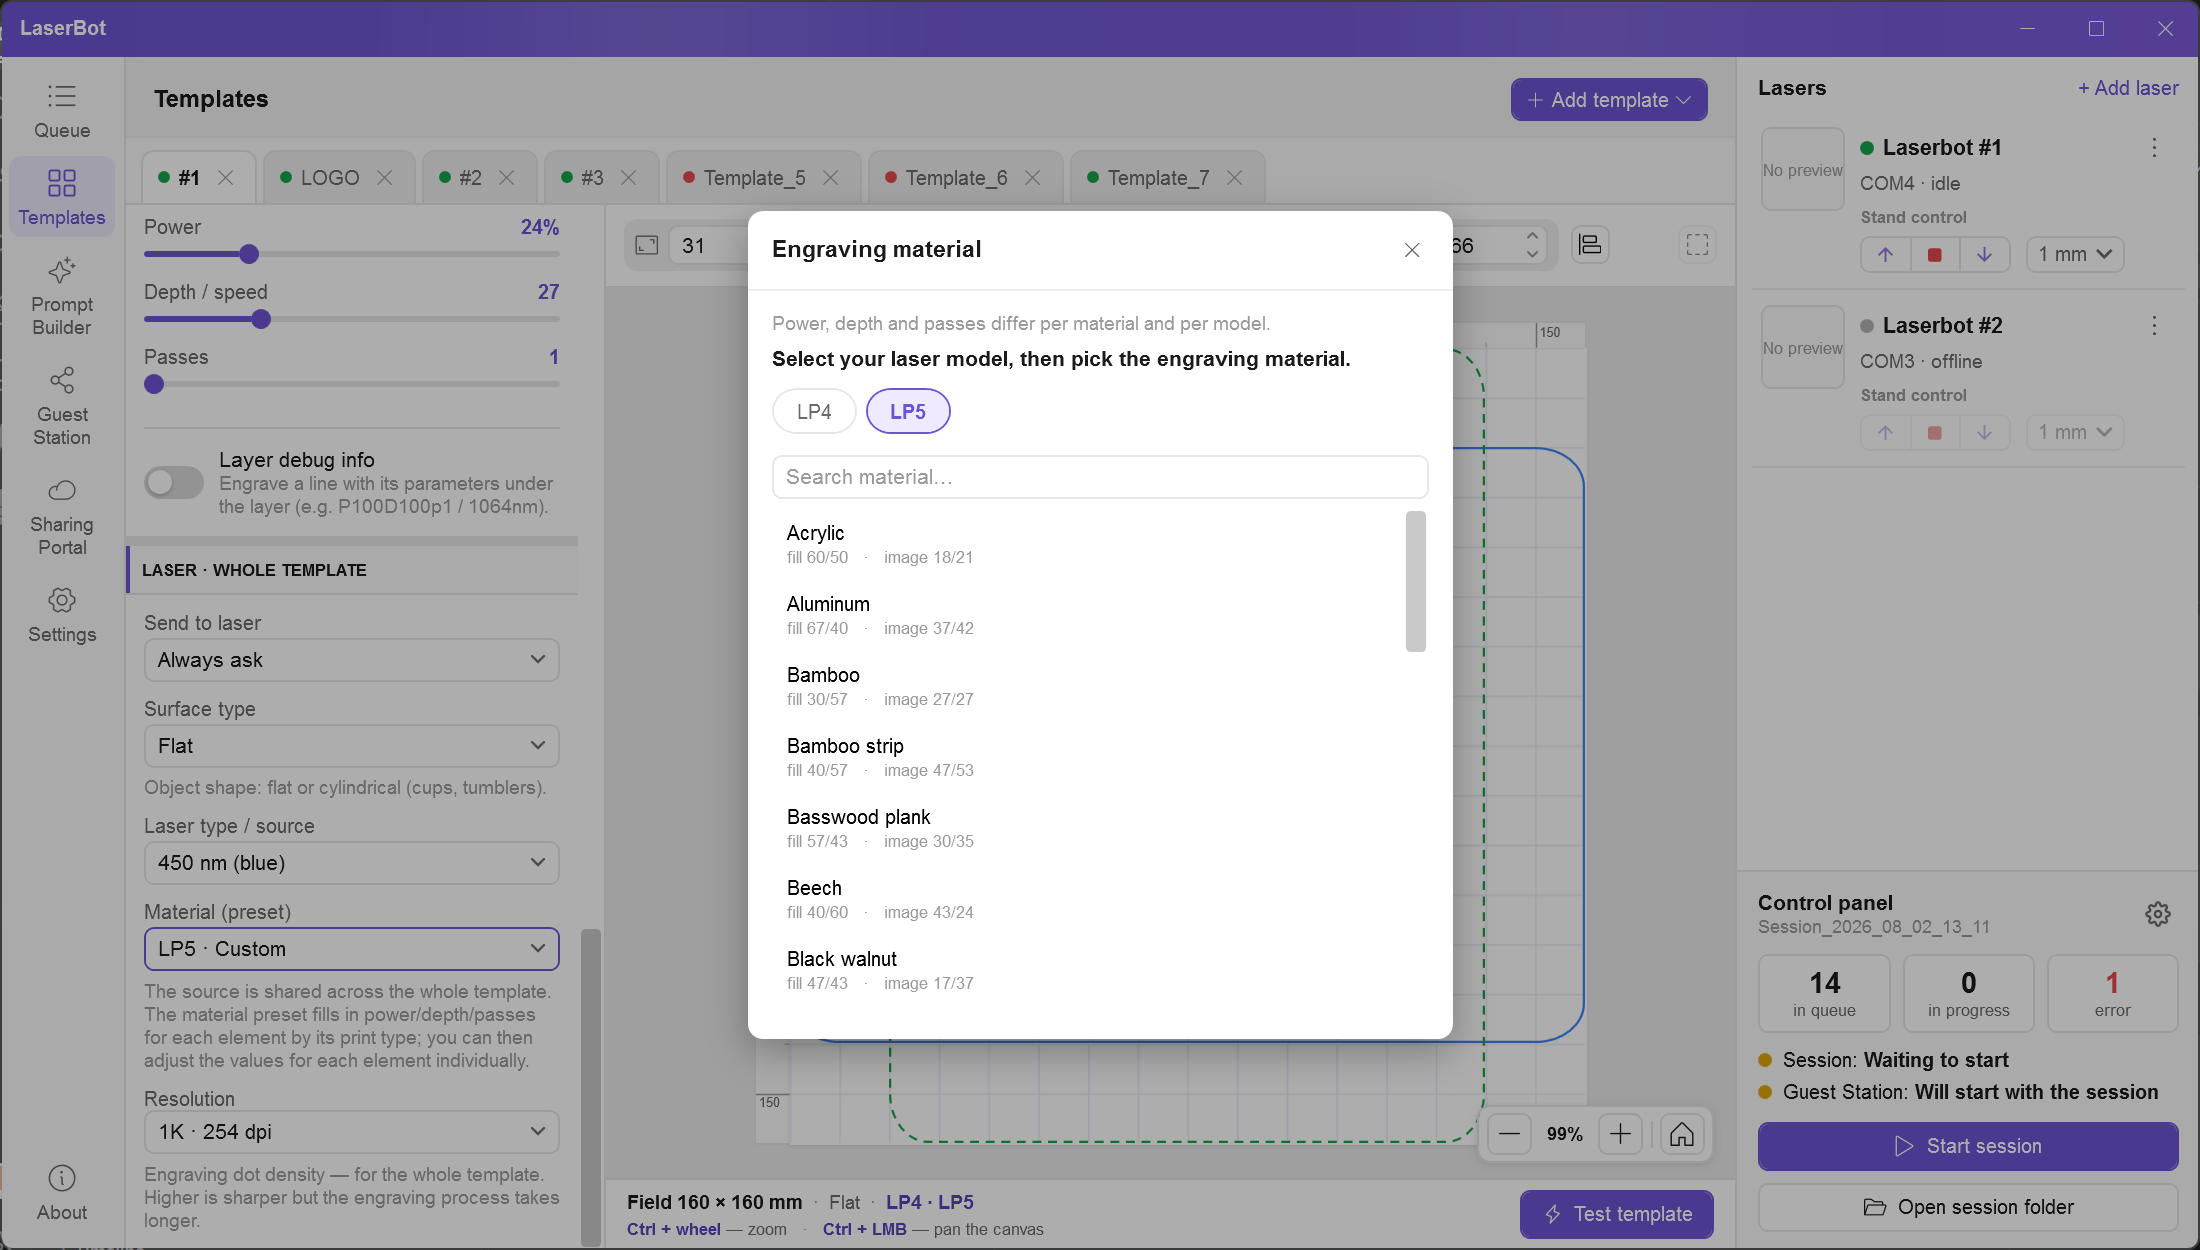Open Laser type / source dropdown
The image size is (2200, 1250).
[352, 863]
